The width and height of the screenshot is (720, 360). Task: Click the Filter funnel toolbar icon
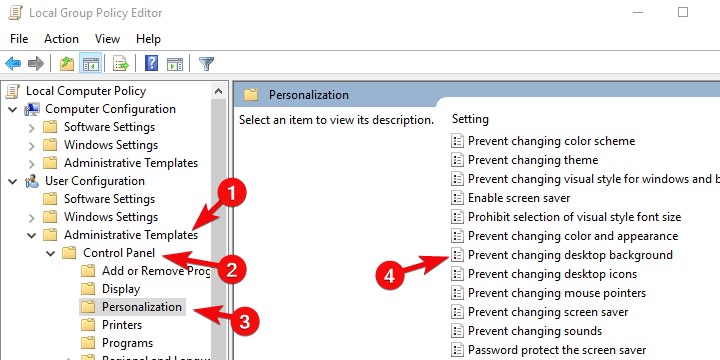coord(207,63)
